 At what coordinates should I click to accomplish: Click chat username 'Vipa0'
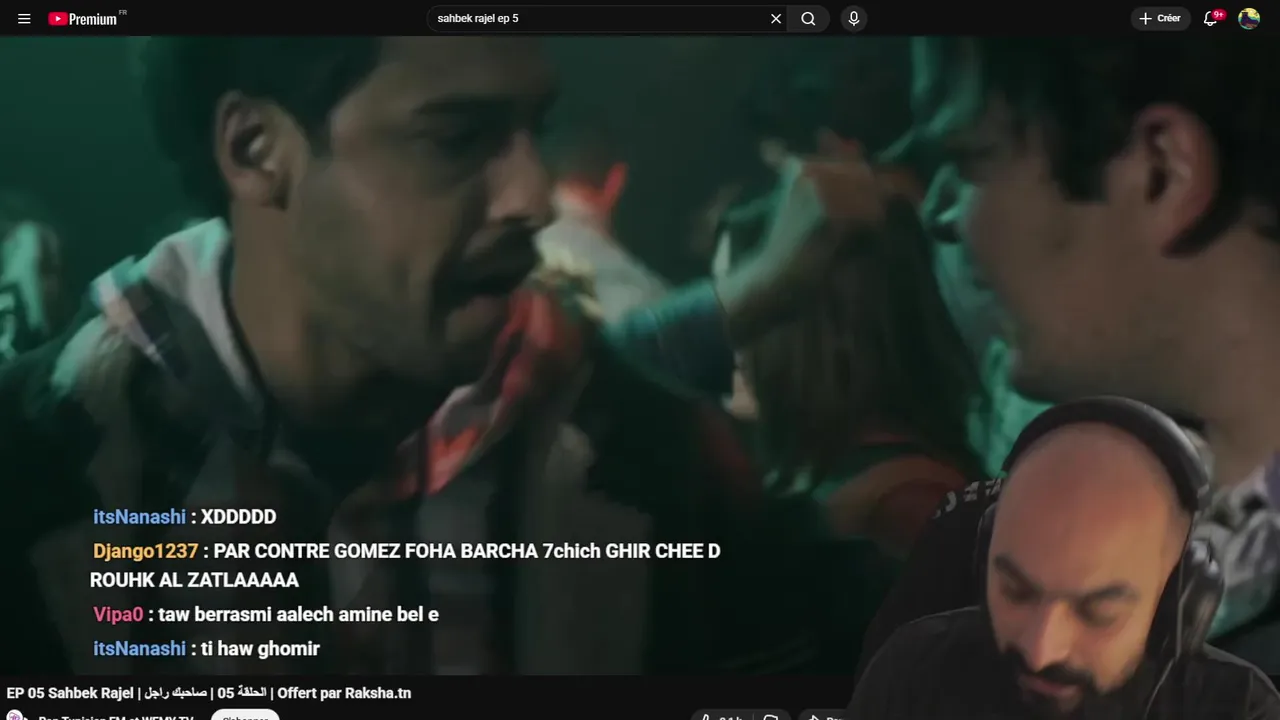118,614
